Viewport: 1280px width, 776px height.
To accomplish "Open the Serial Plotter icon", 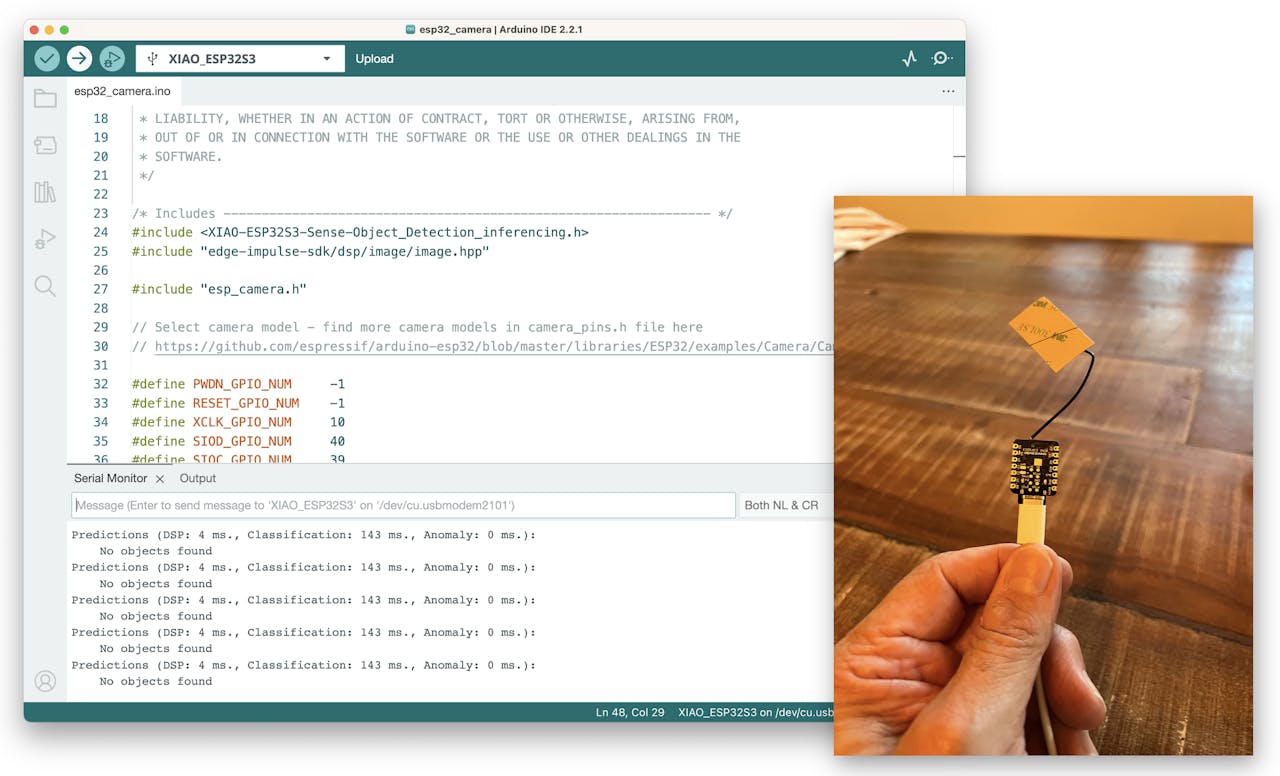I will pos(909,59).
